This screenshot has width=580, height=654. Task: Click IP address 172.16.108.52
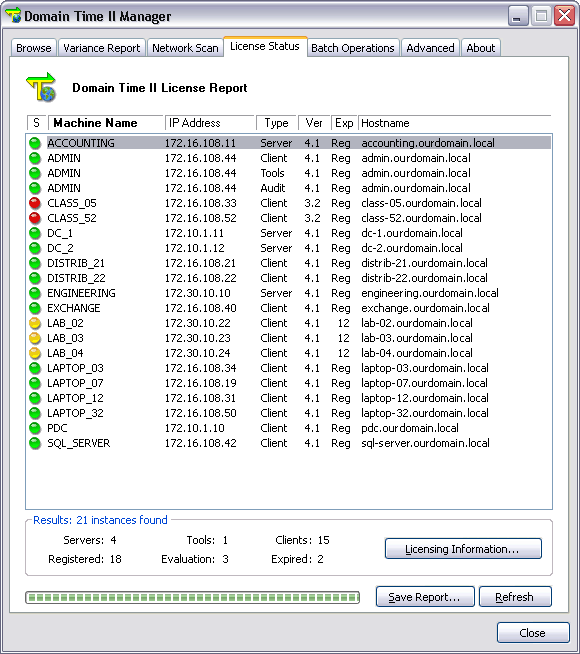coord(201,218)
